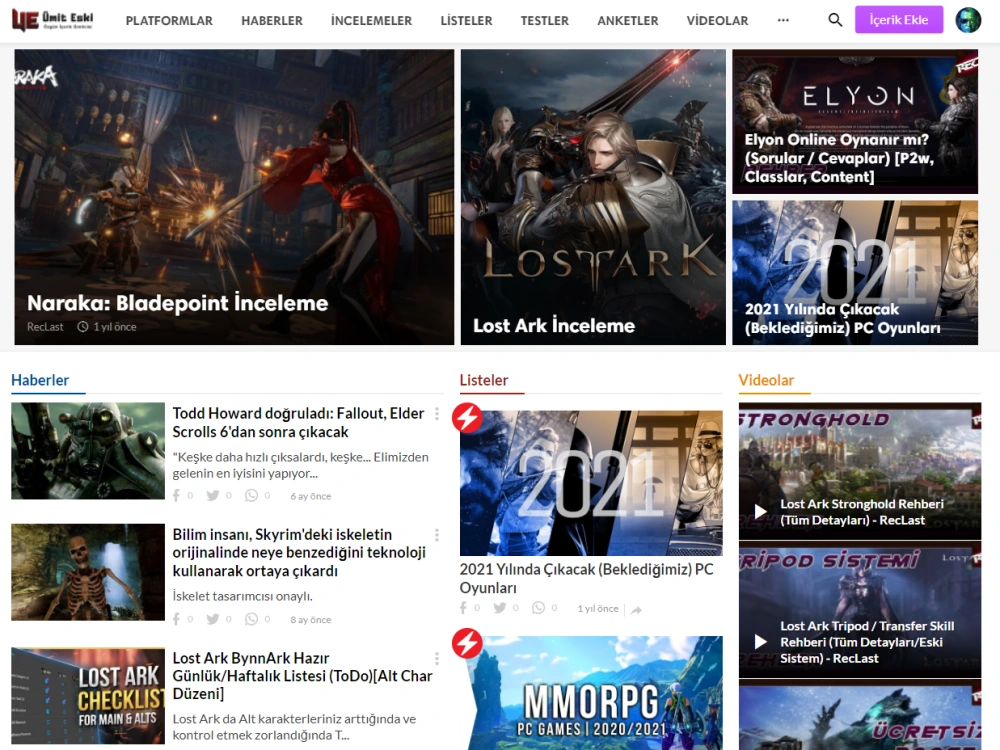Open the search magnifier icon
This screenshot has height=750, width=1000.
pos(835,20)
